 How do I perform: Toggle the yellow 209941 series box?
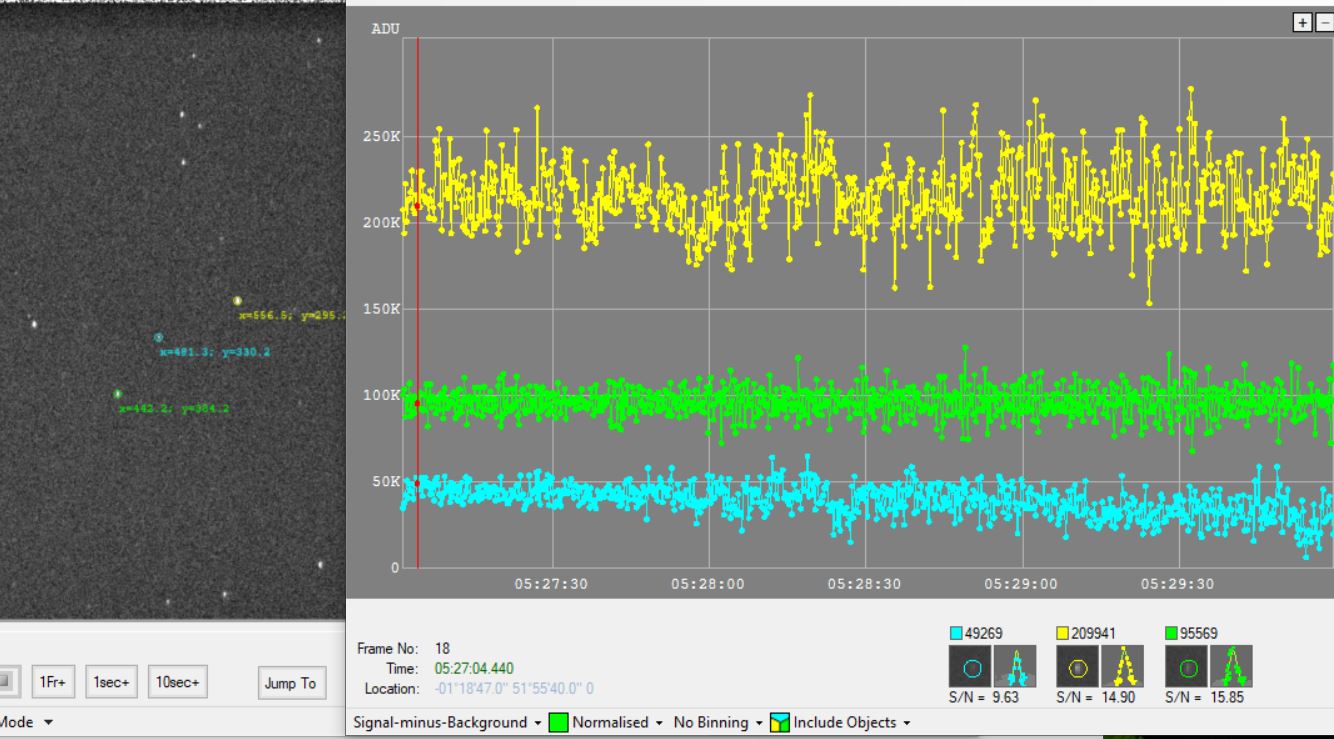1064,633
